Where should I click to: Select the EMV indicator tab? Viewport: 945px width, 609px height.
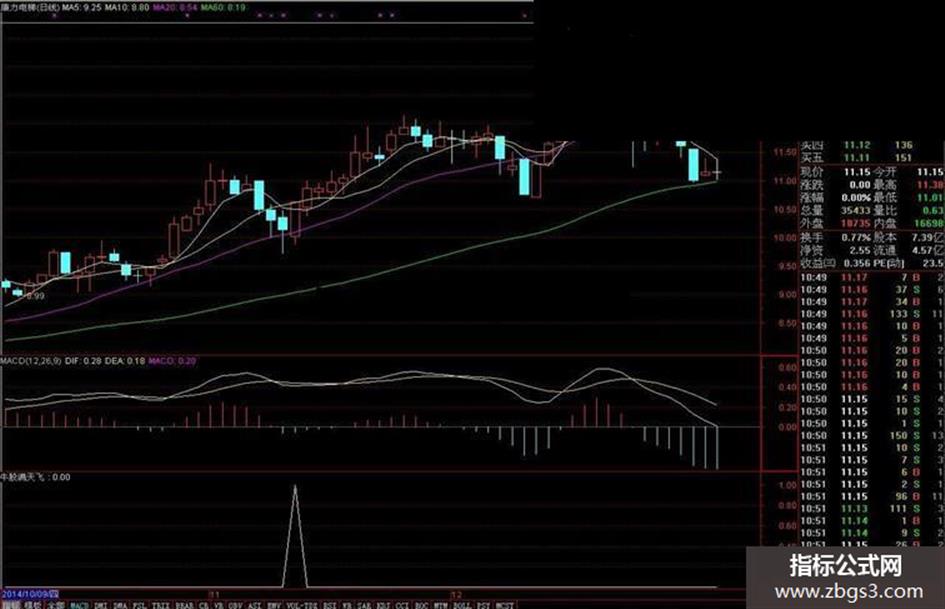(x=274, y=605)
